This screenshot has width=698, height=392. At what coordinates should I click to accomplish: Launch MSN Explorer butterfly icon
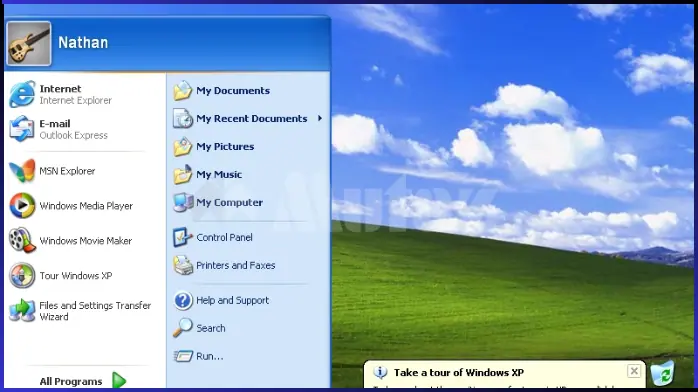point(22,170)
